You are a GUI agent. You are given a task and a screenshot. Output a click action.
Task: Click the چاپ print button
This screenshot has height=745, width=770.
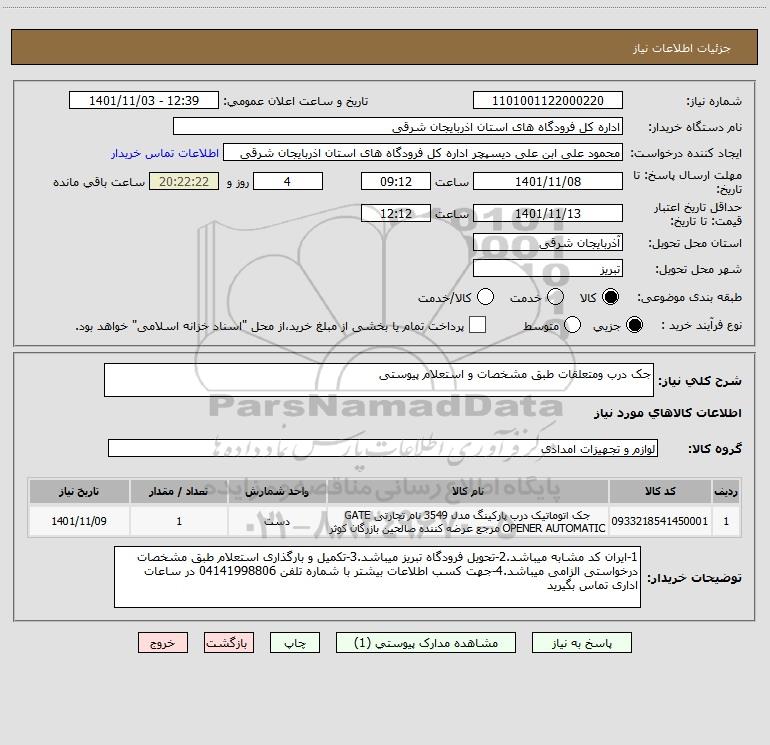pyautogui.click(x=295, y=643)
